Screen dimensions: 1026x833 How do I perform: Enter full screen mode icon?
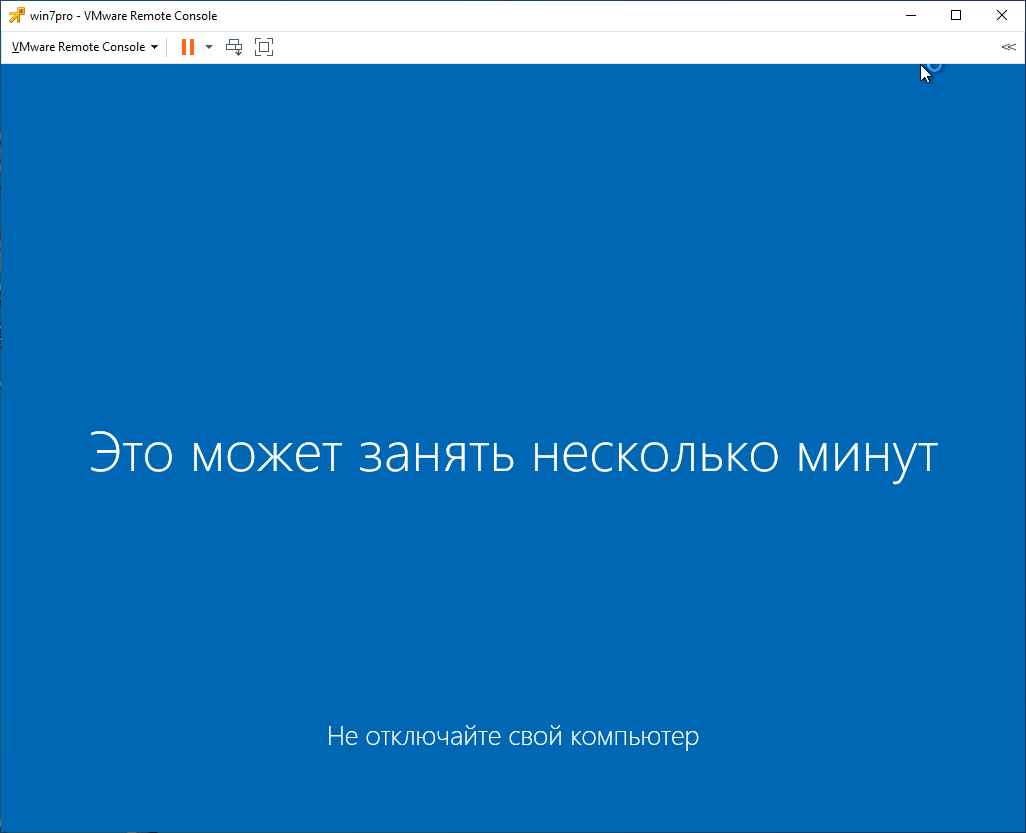[x=264, y=47]
